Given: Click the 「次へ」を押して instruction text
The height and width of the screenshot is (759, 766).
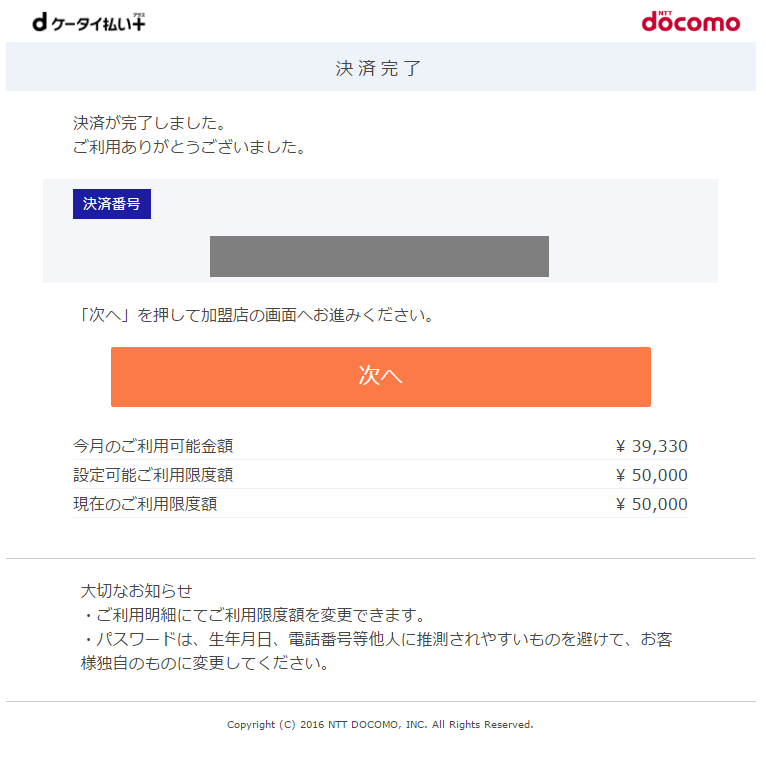Looking at the screenshot, I should 255,315.
